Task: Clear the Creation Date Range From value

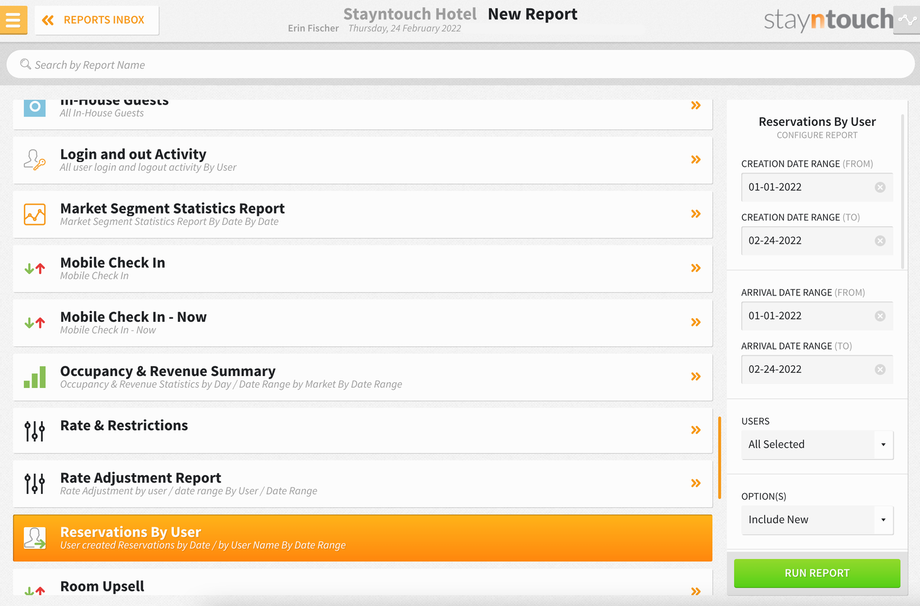Action: [x=880, y=187]
